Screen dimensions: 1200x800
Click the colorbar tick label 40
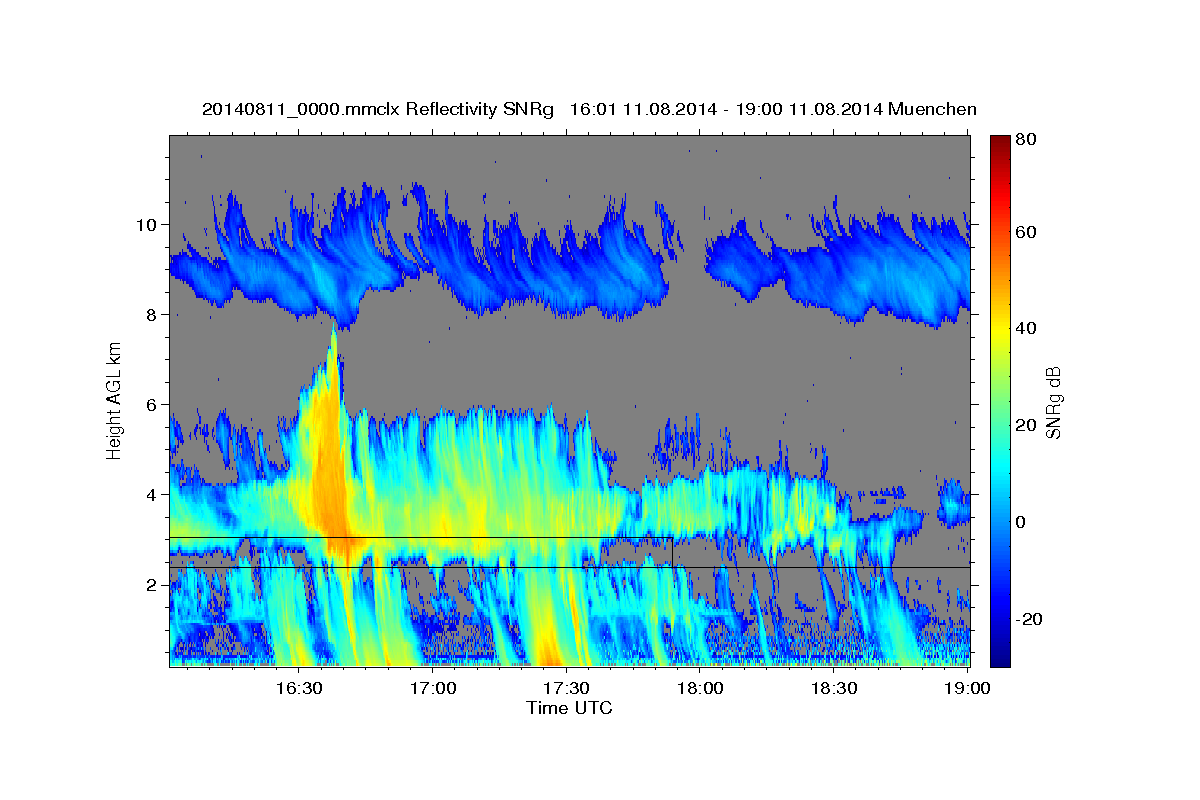tap(1025, 327)
